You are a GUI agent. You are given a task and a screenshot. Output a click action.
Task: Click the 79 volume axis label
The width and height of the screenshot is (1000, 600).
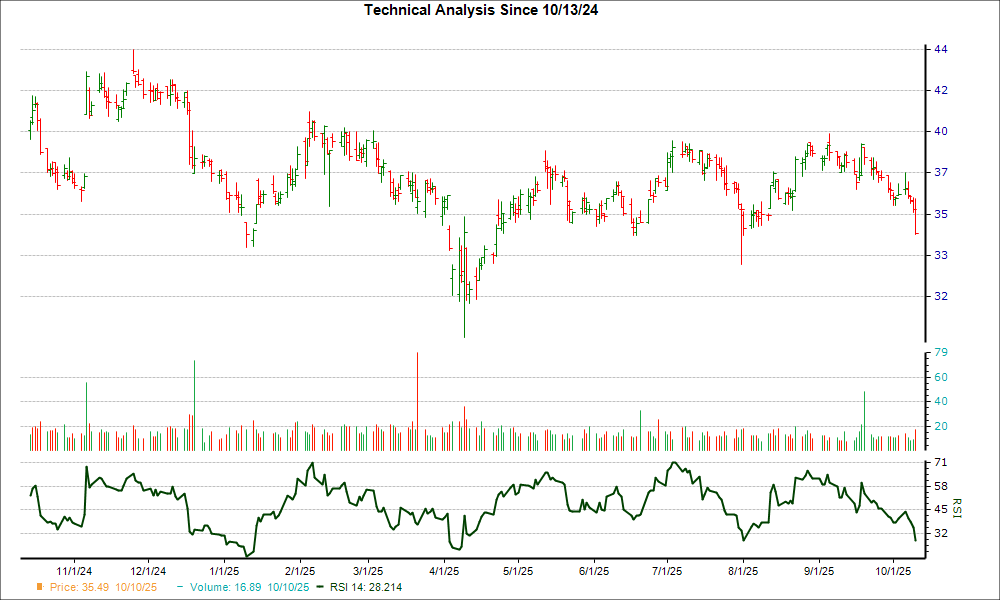click(x=941, y=353)
